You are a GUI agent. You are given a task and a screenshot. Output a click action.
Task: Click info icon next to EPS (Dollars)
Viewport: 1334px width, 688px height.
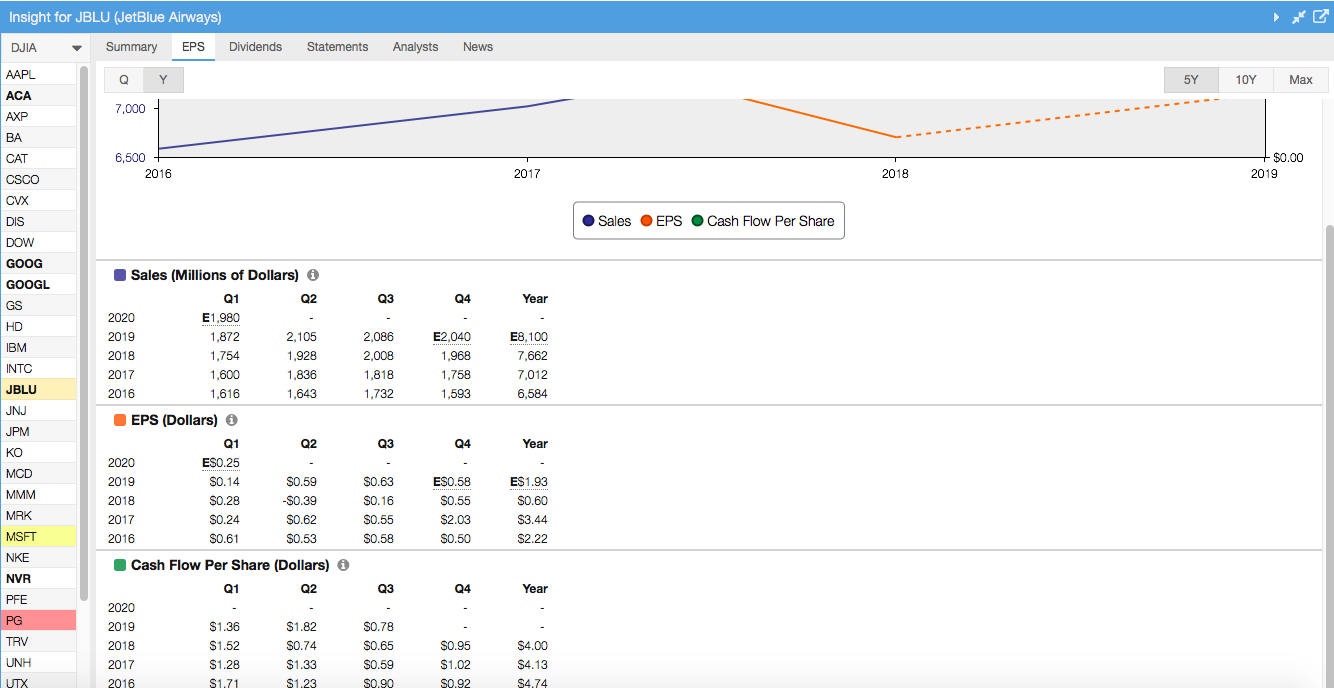(x=232, y=420)
